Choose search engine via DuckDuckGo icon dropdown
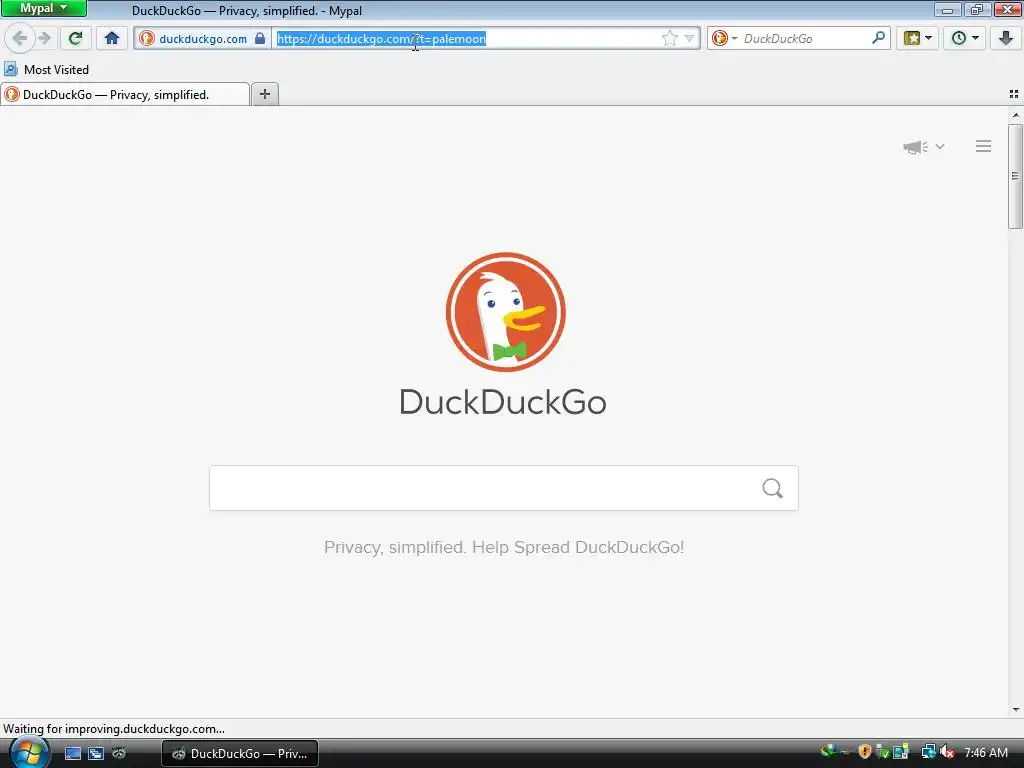 tap(724, 39)
